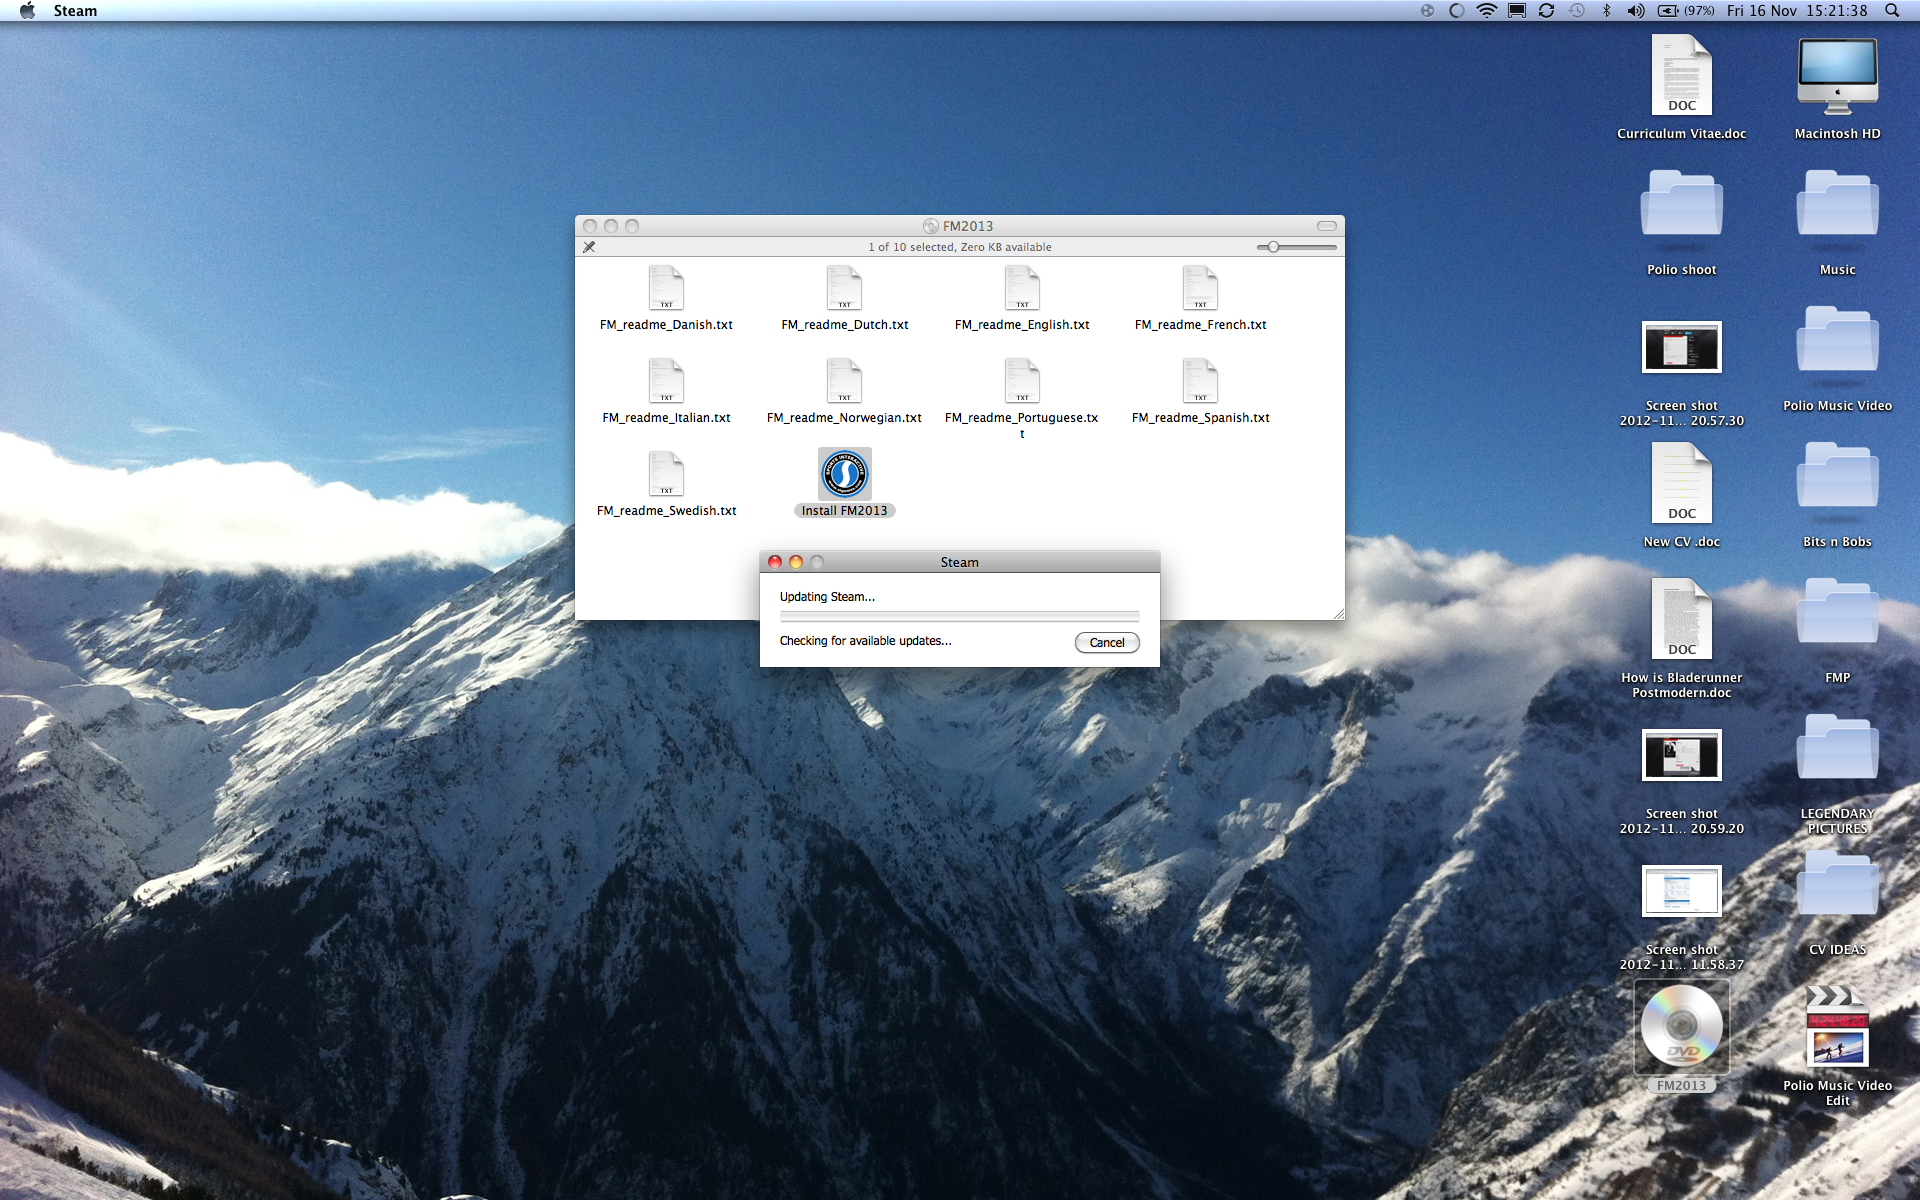
Task: Click the toolbar toggle pill in FM2013 window
Action: point(1327,226)
